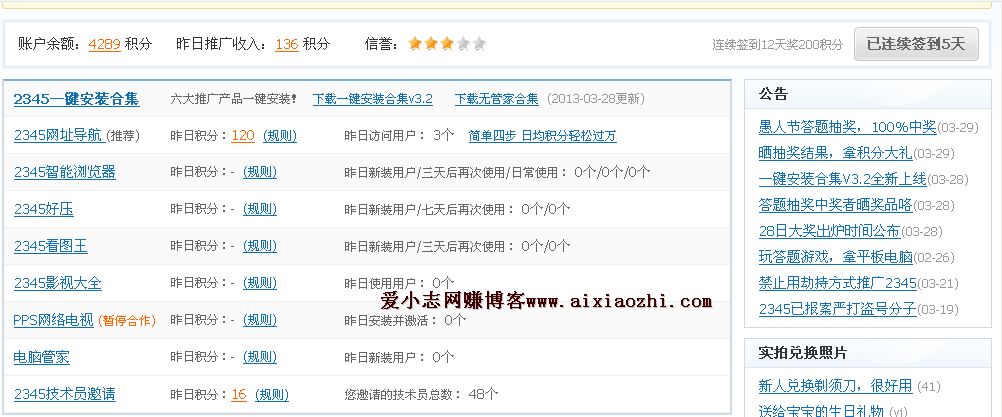Click the 已连续签到5天 sign-in button

(x=916, y=44)
